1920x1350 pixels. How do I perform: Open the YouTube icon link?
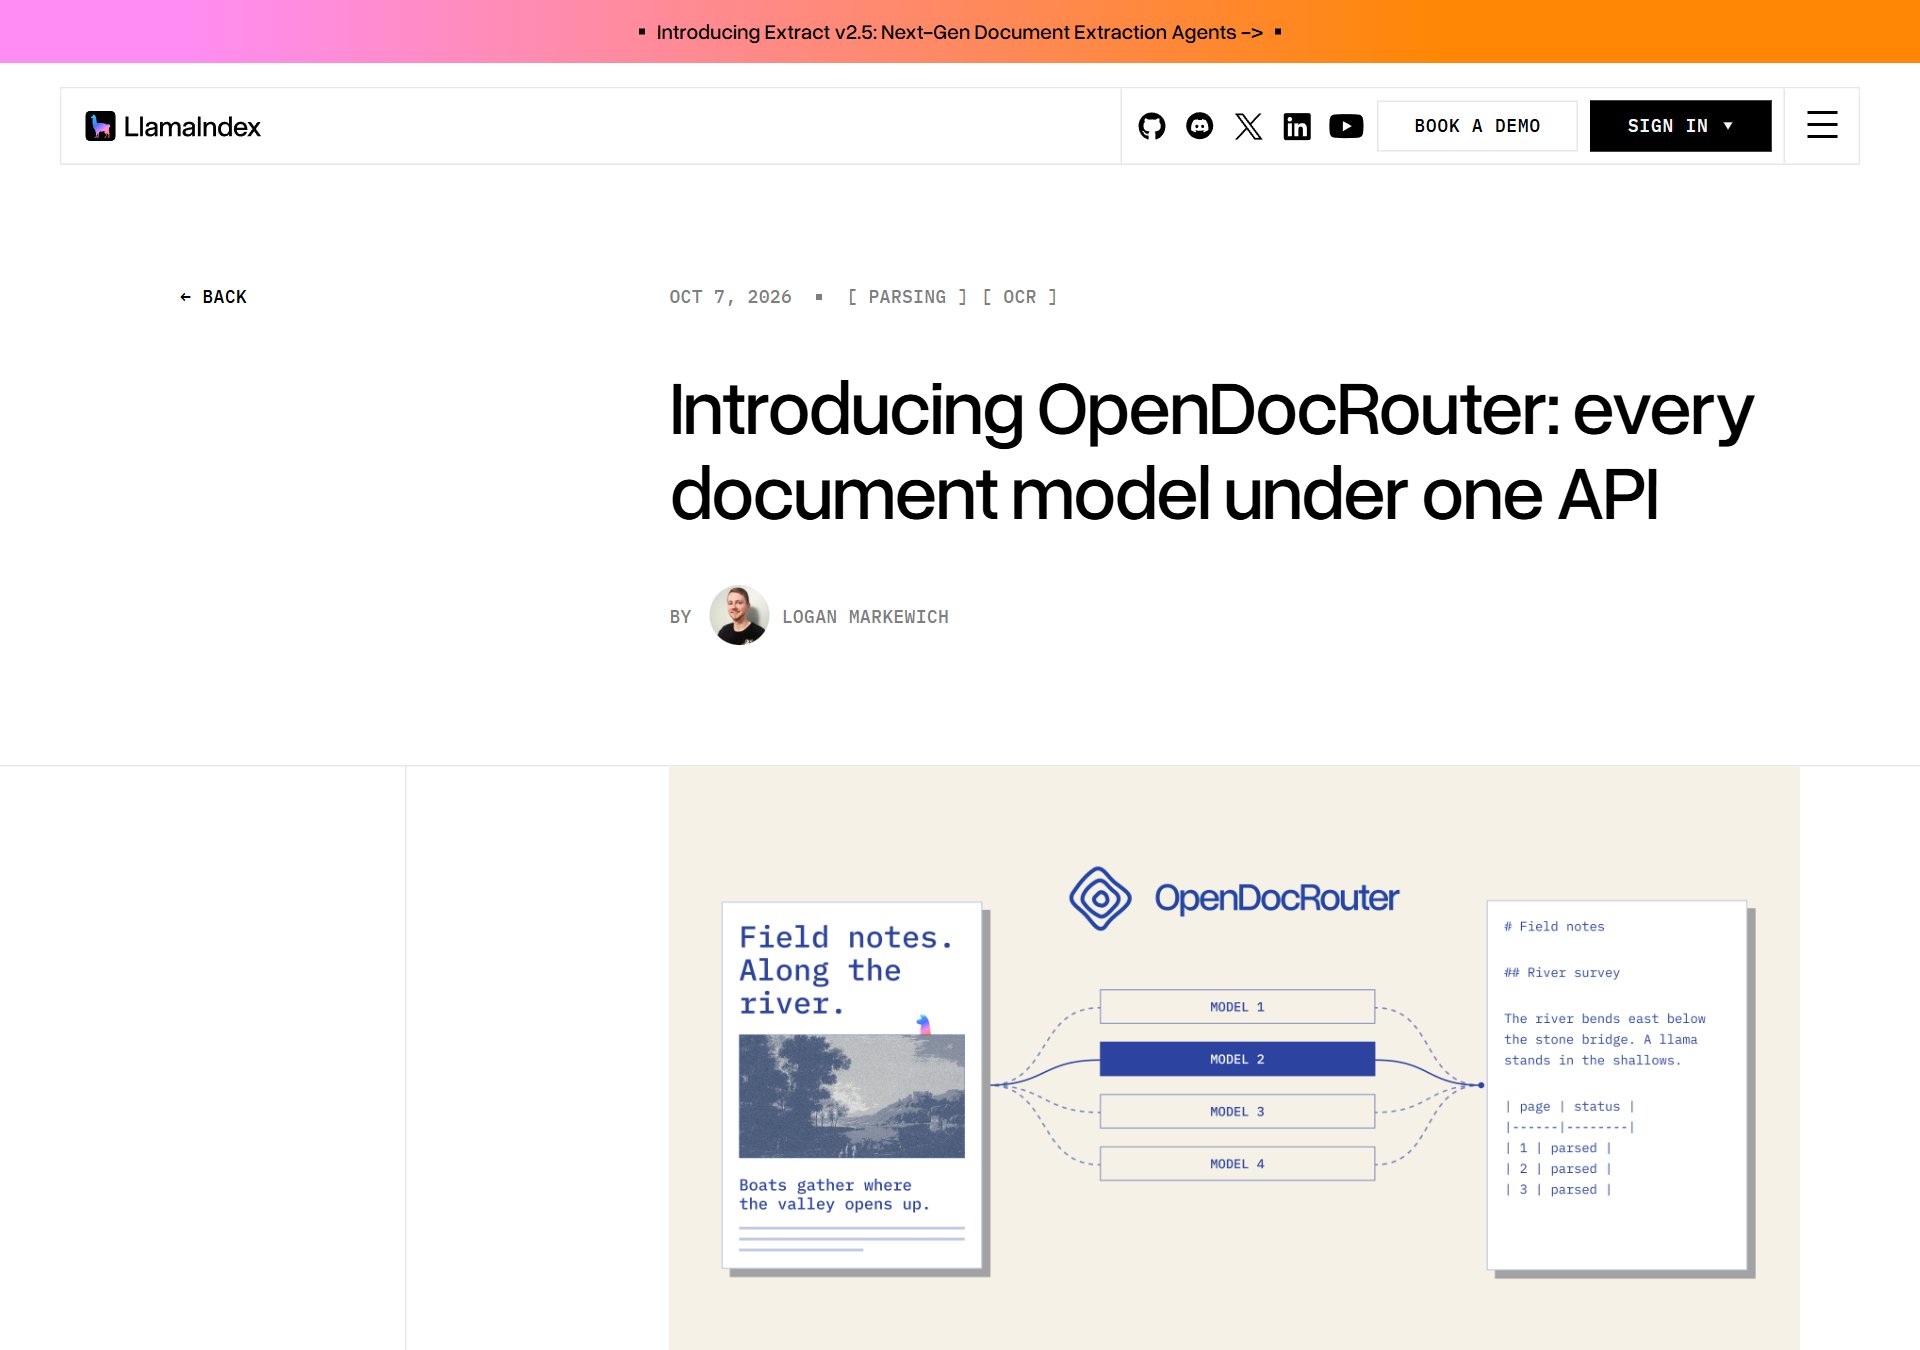coord(1346,126)
